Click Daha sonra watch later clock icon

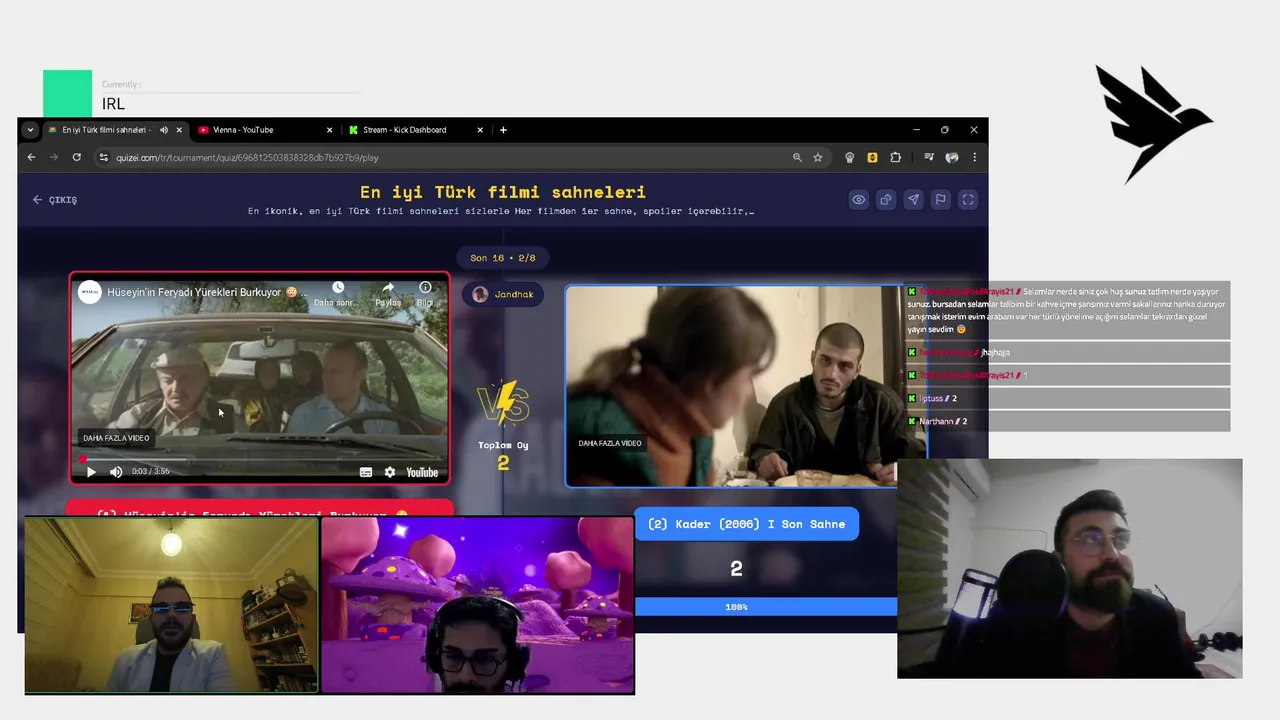point(338,288)
